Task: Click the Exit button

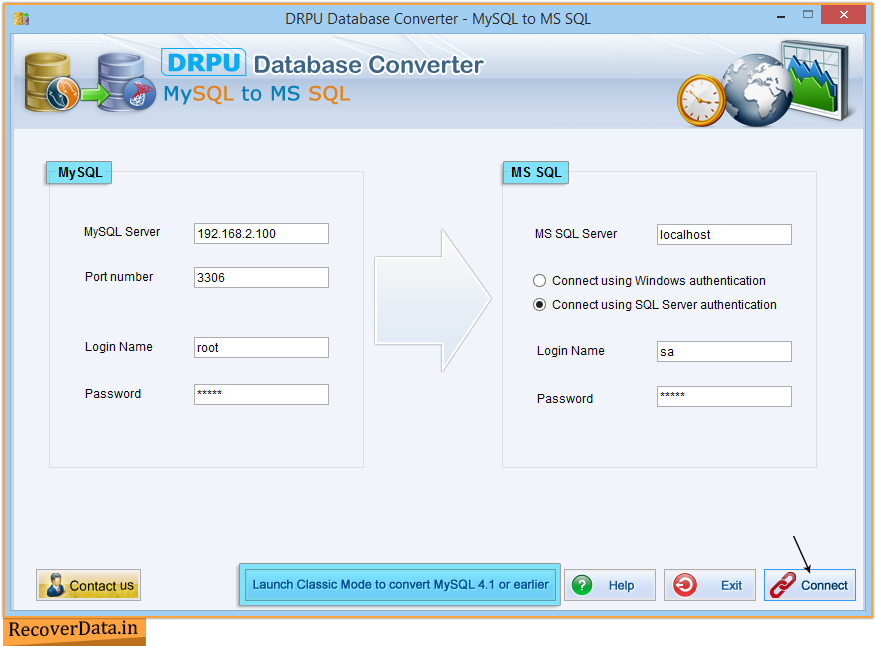Action: (710, 585)
